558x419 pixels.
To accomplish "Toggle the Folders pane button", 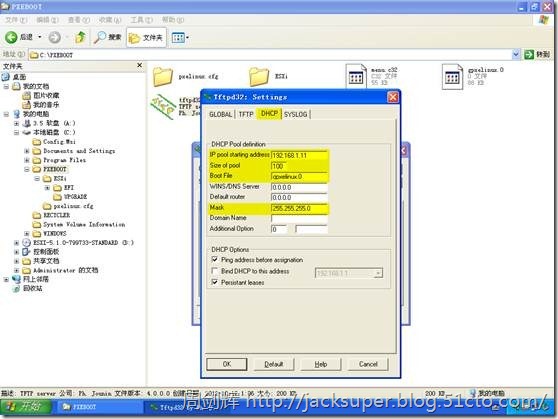I will tap(146, 37).
